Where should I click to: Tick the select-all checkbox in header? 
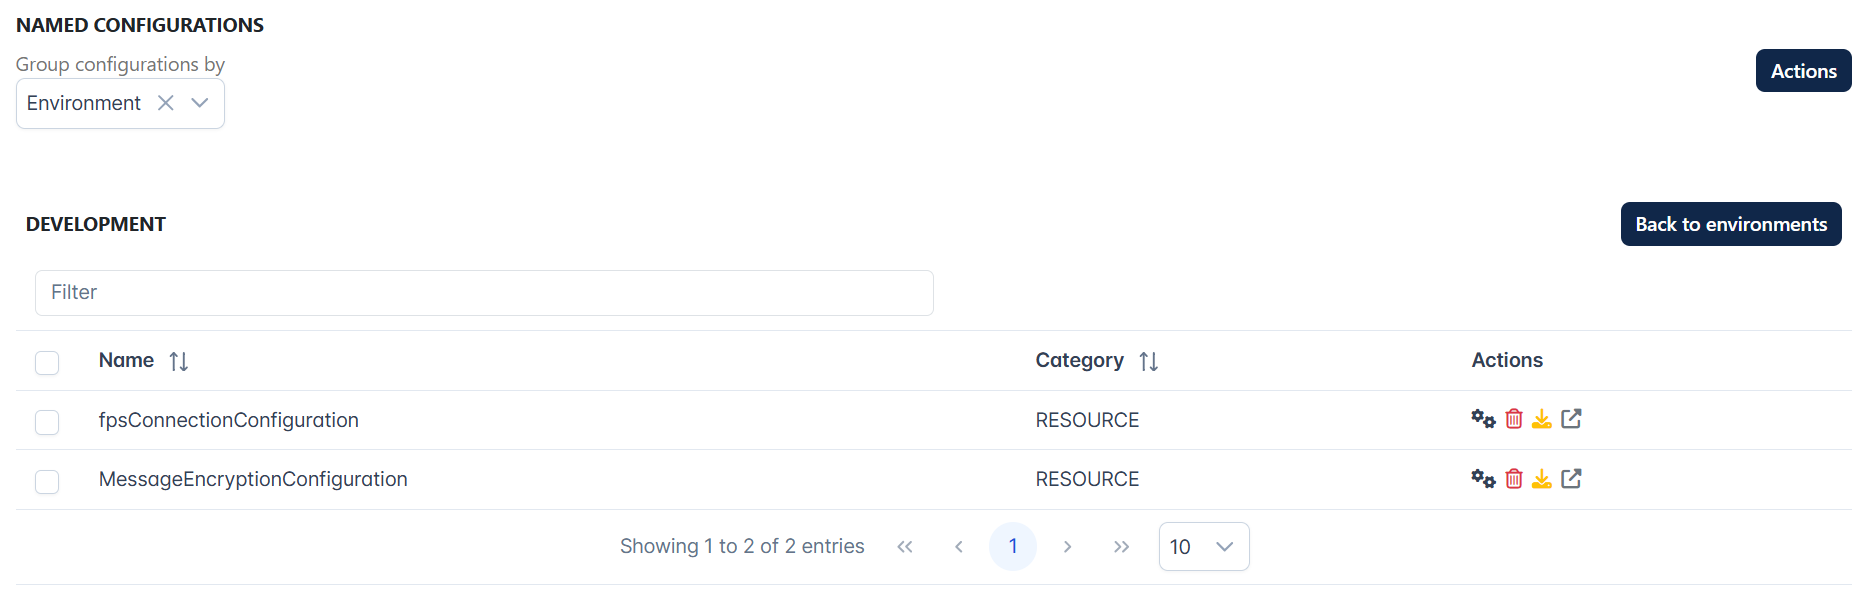47,362
